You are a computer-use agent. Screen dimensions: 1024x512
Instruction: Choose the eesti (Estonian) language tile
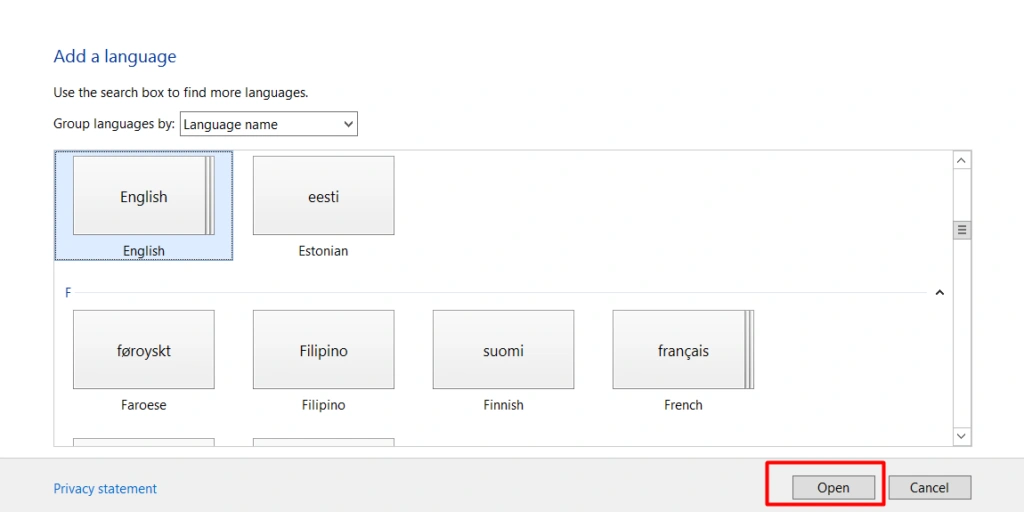tap(323, 196)
